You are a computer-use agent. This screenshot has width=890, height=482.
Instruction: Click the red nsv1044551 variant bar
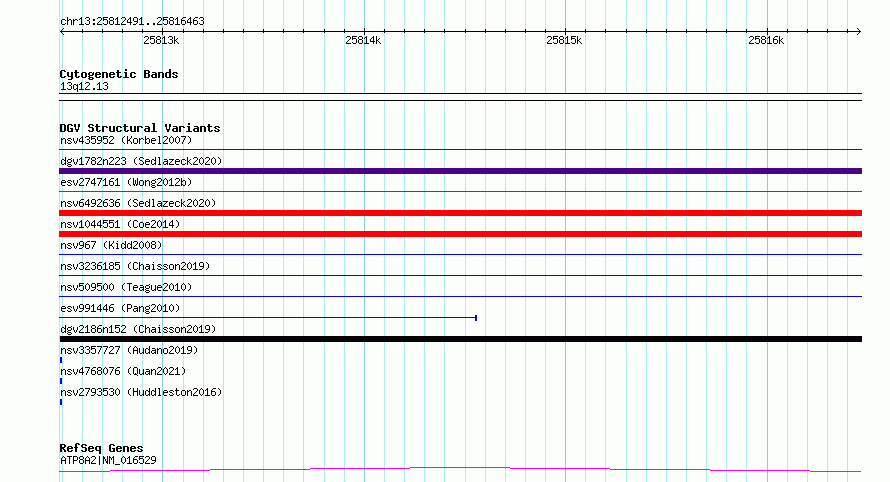[460, 234]
